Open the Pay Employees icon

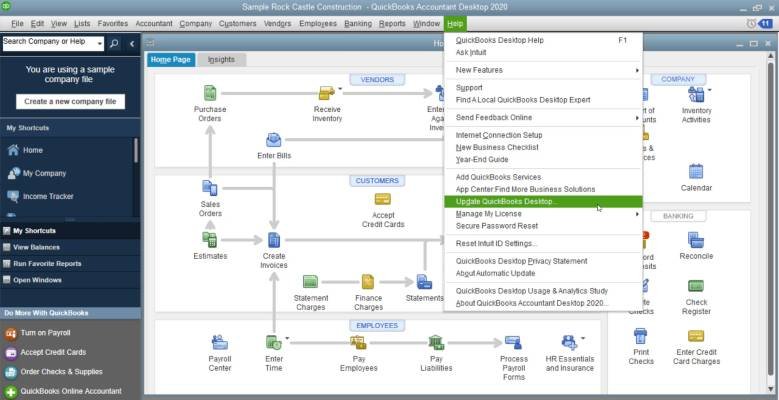(x=358, y=342)
